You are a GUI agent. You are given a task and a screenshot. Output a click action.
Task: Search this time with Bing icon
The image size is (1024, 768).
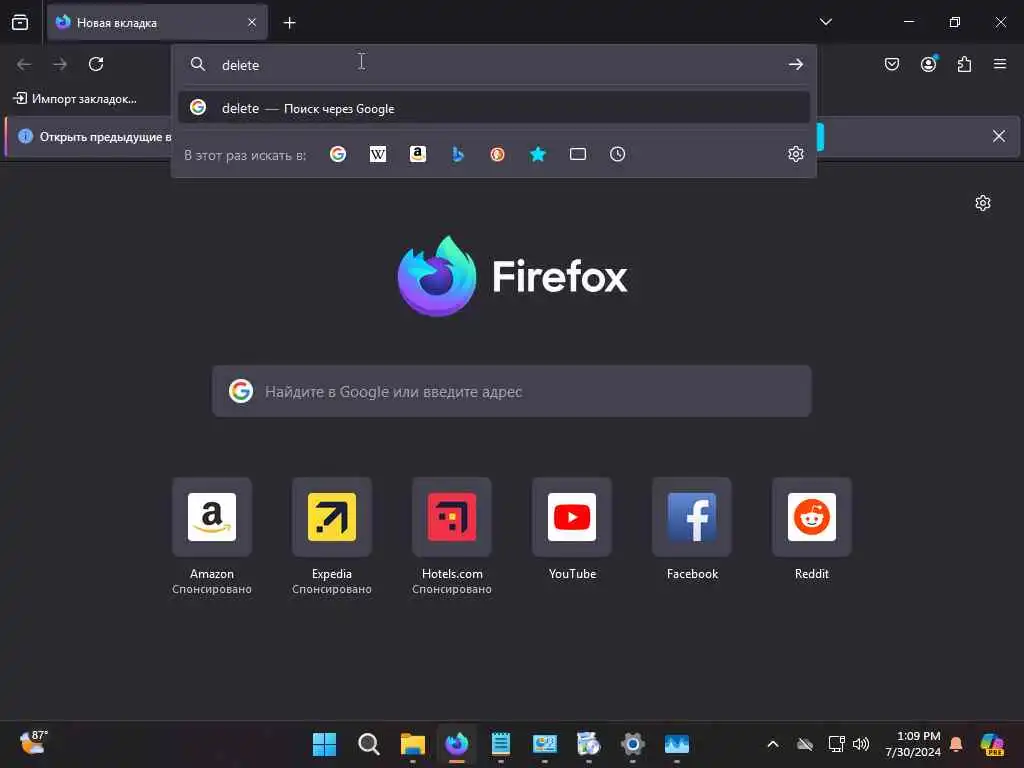(458, 154)
